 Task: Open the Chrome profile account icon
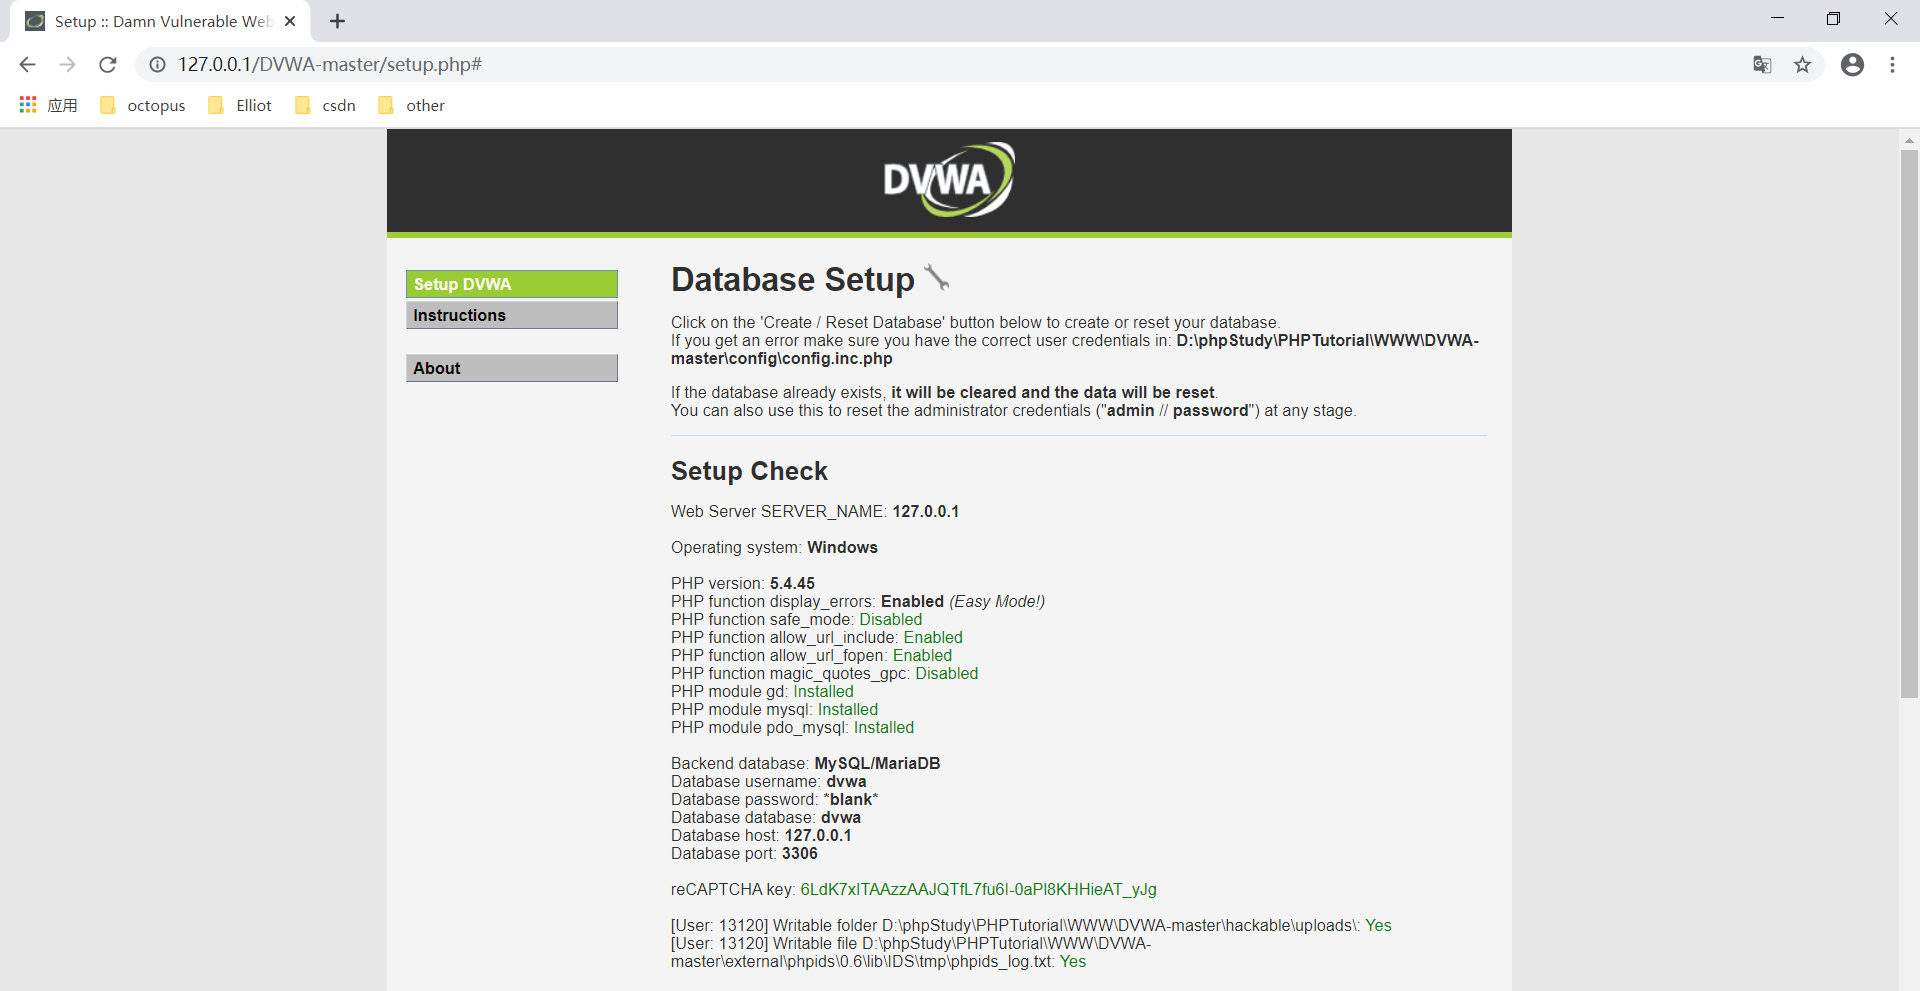[x=1852, y=65]
